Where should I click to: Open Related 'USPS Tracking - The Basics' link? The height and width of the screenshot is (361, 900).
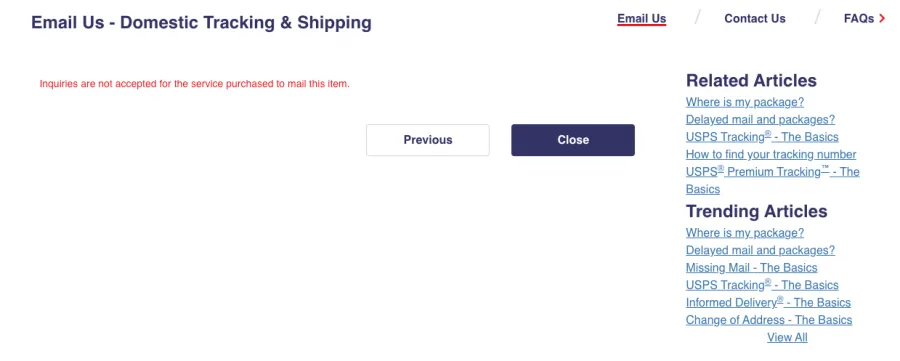762,137
